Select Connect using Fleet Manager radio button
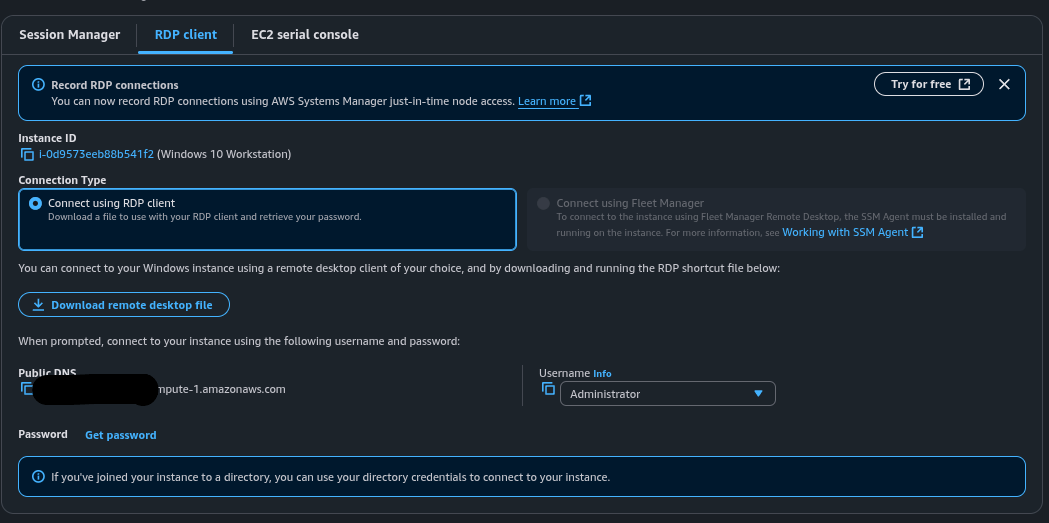Screen dimensions: 1049x523 [x=543, y=203]
